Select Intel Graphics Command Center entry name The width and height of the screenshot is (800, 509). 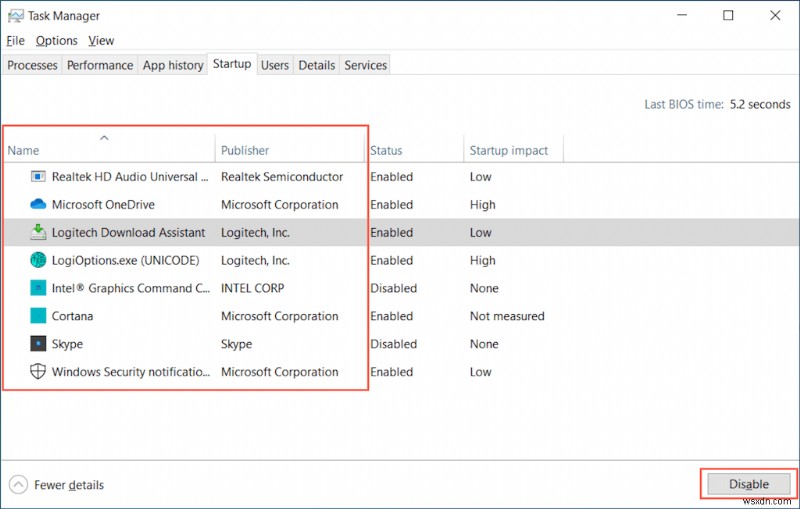coord(131,288)
